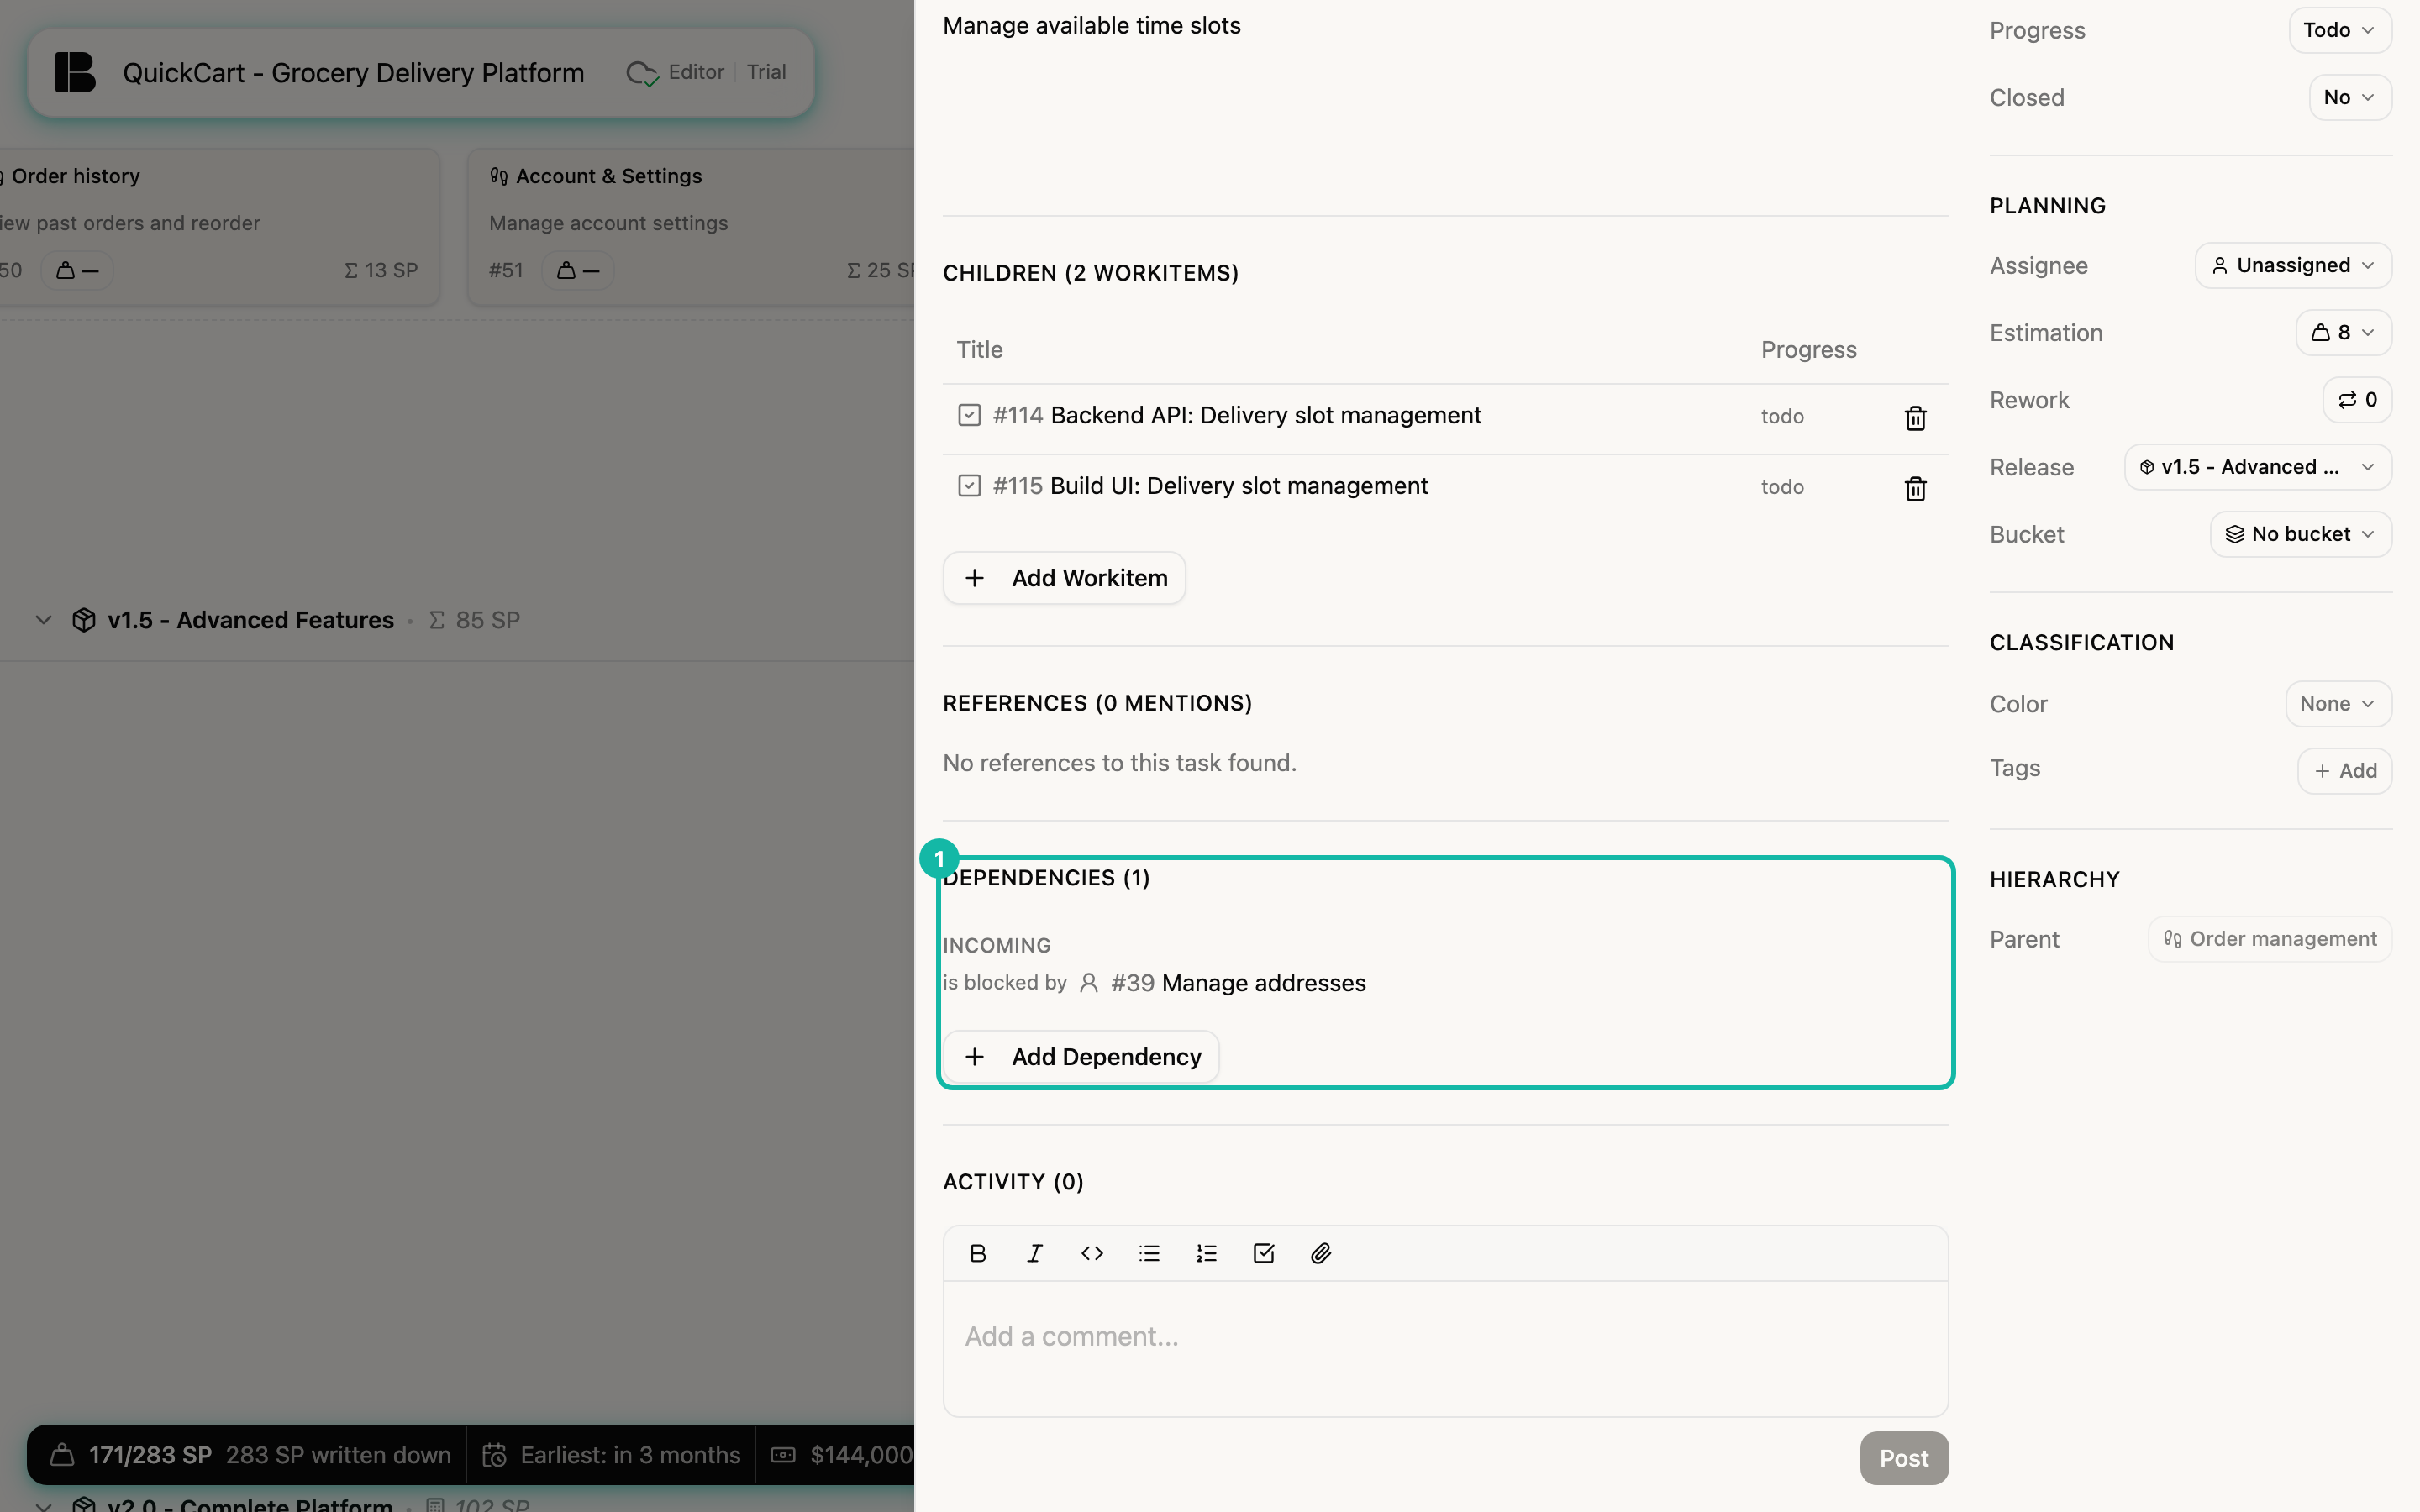Click the description text Manage available time slots
The height and width of the screenshot is (1512, 2420).
(x=1091, y=26)
